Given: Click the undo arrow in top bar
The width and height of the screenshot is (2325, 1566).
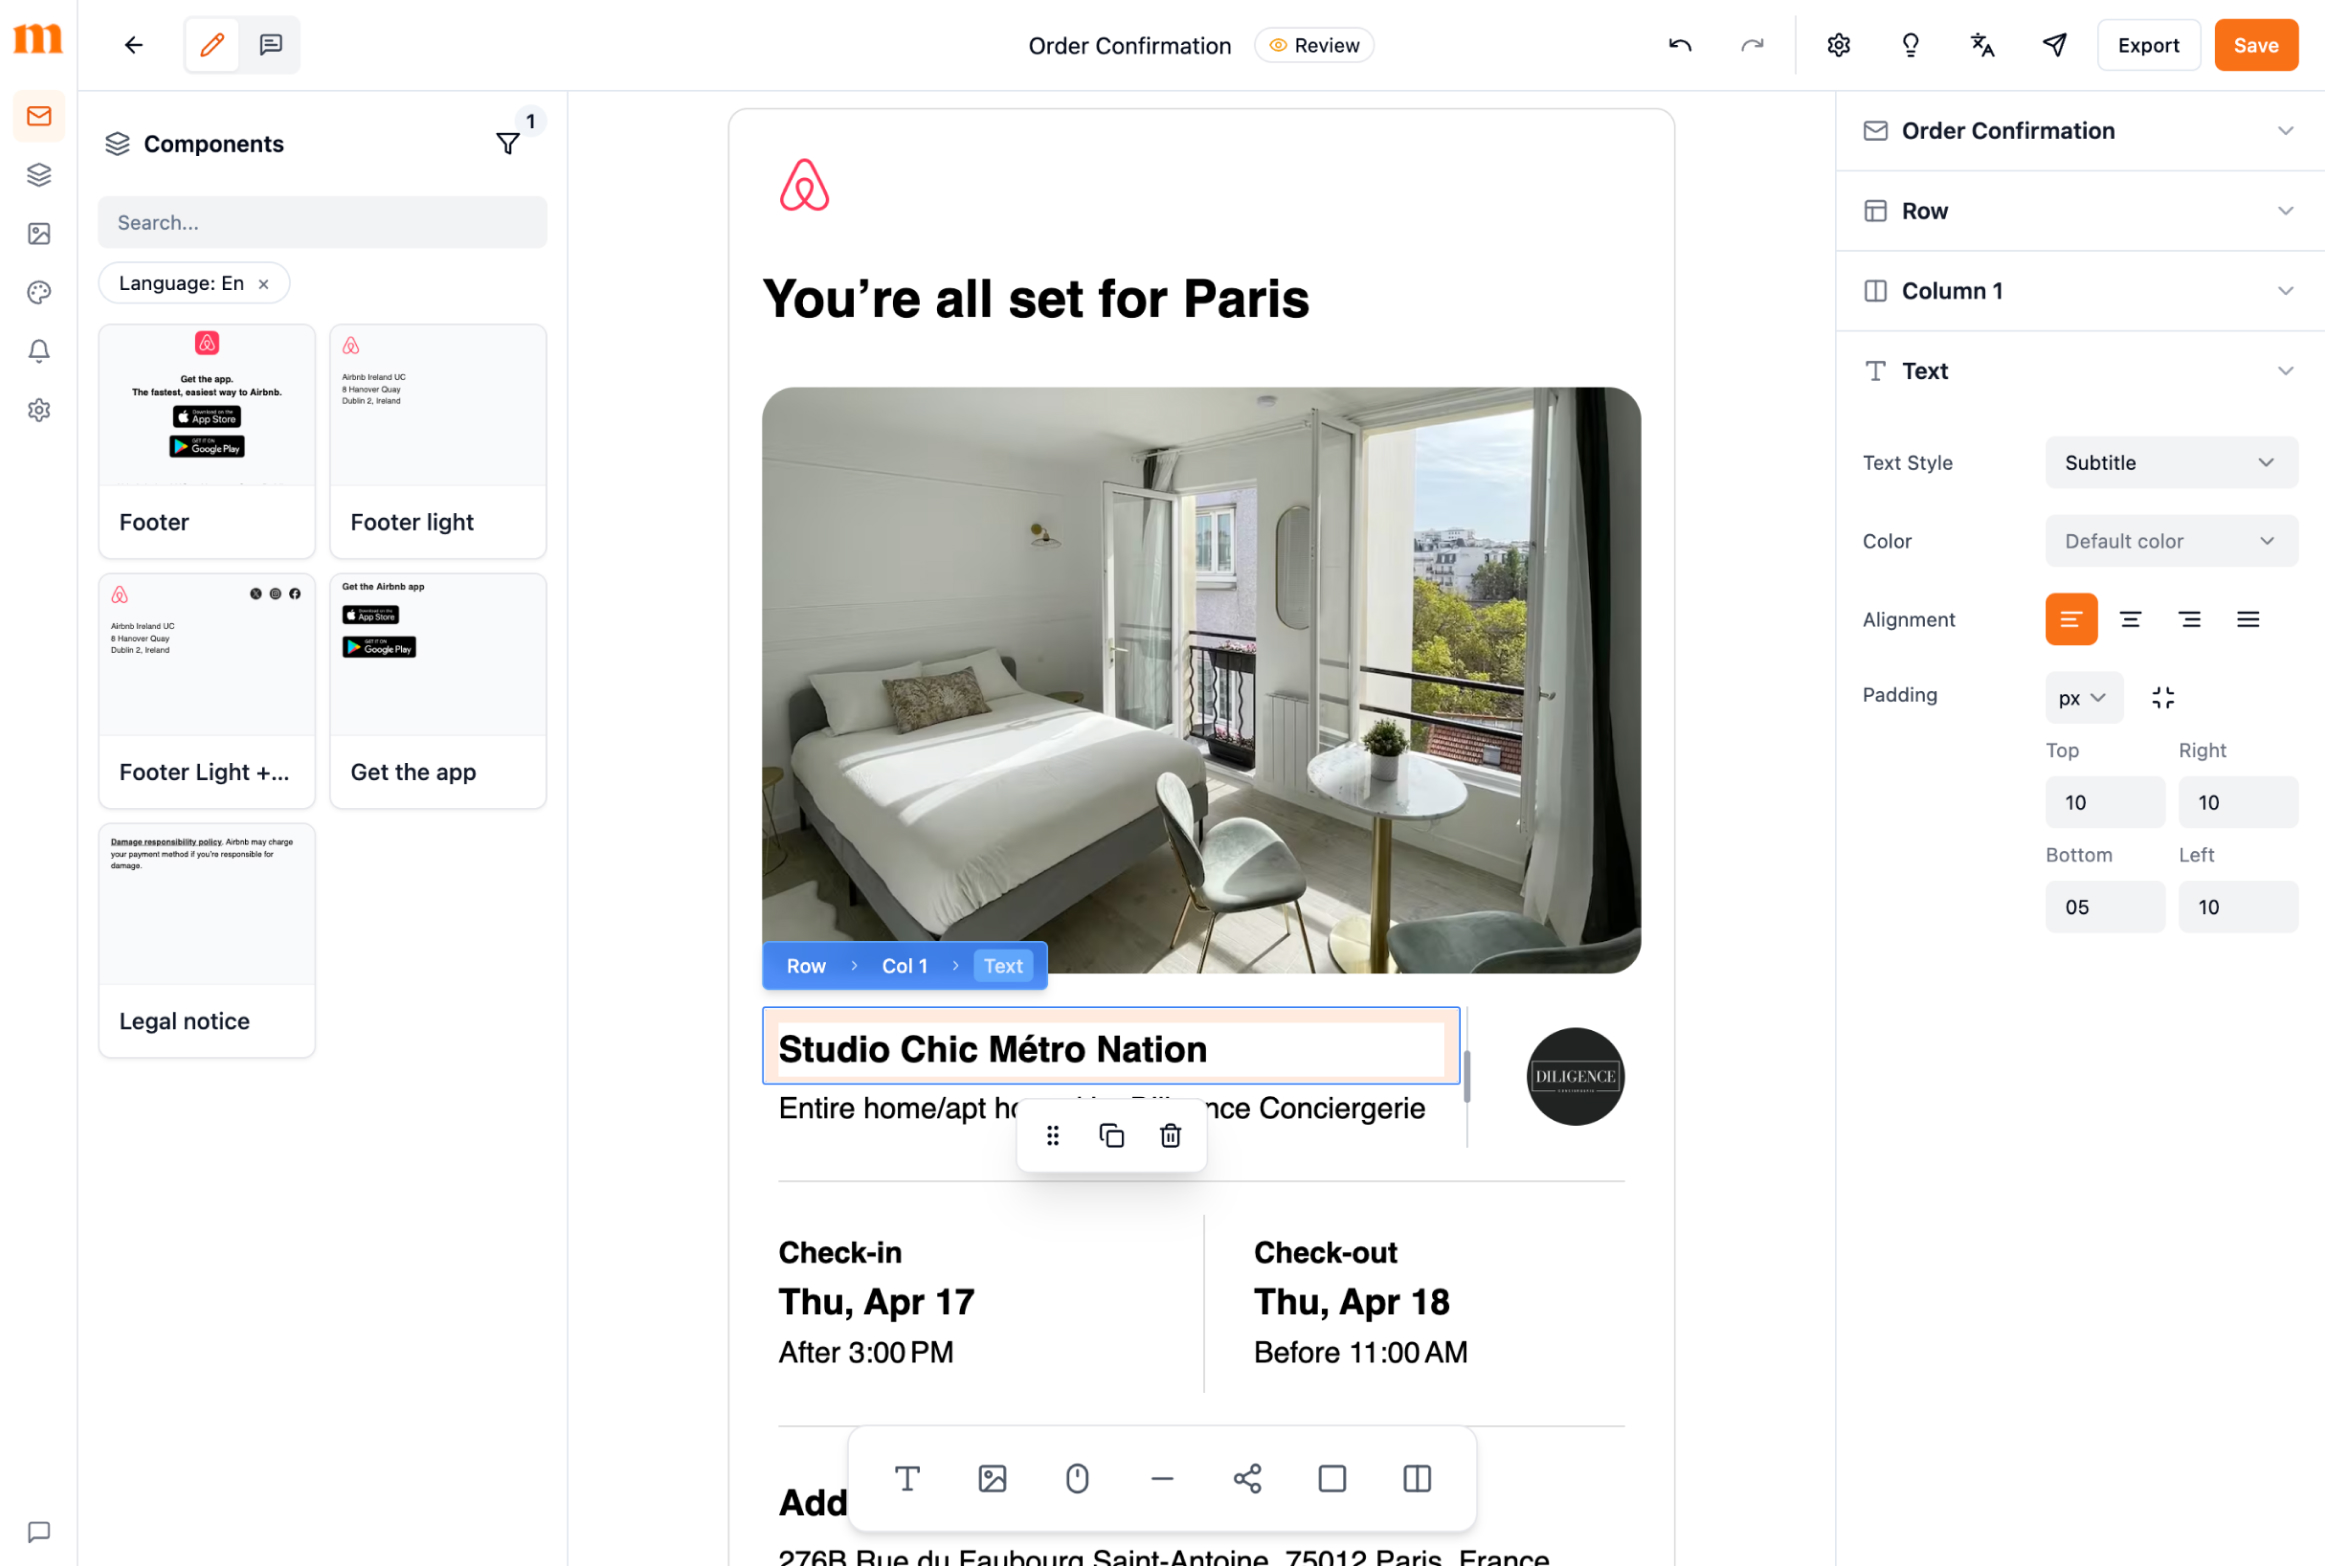Looking at the screenshot, I should click(x=1679, y=45).
